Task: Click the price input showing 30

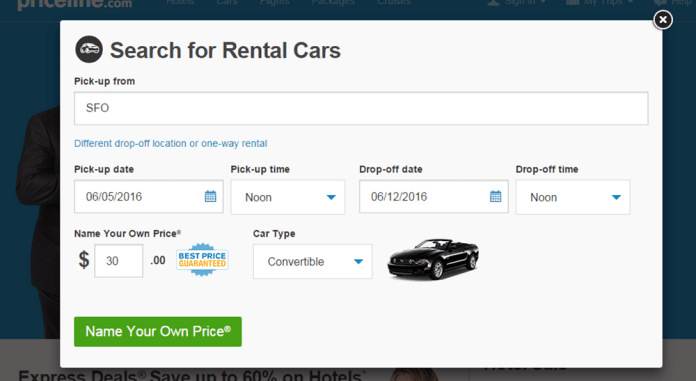Action: [119, 261]
